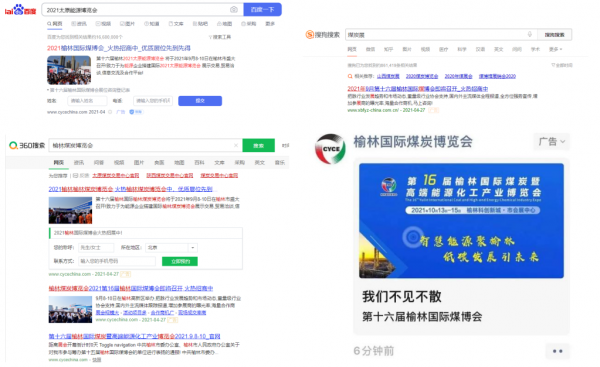
Task: Open 榆林国际煤炭博览会 account name
Action: pos(413,142)
